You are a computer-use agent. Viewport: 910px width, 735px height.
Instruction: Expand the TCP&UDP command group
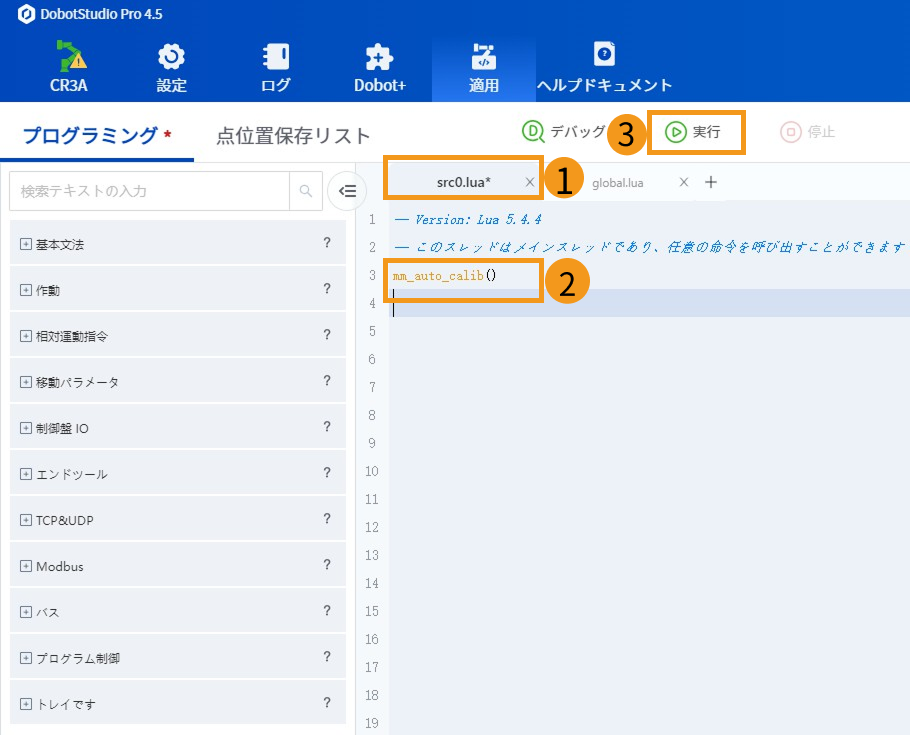(26, 520)
